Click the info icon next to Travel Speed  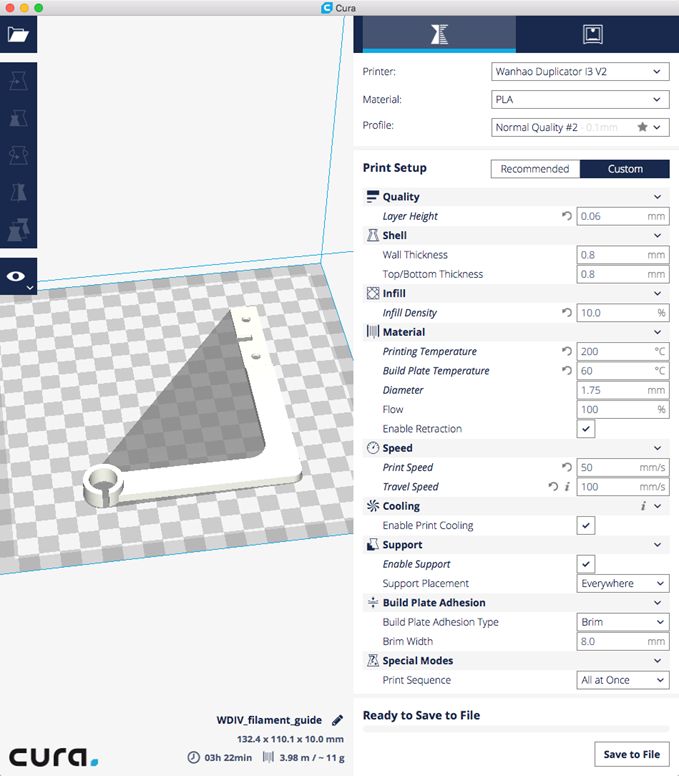(567, 486)
